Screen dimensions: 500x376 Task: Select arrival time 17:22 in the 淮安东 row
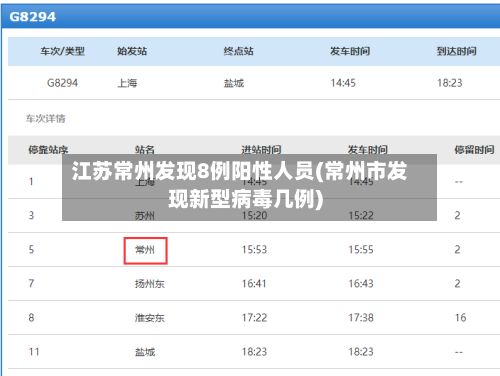[x=254, y=318]
